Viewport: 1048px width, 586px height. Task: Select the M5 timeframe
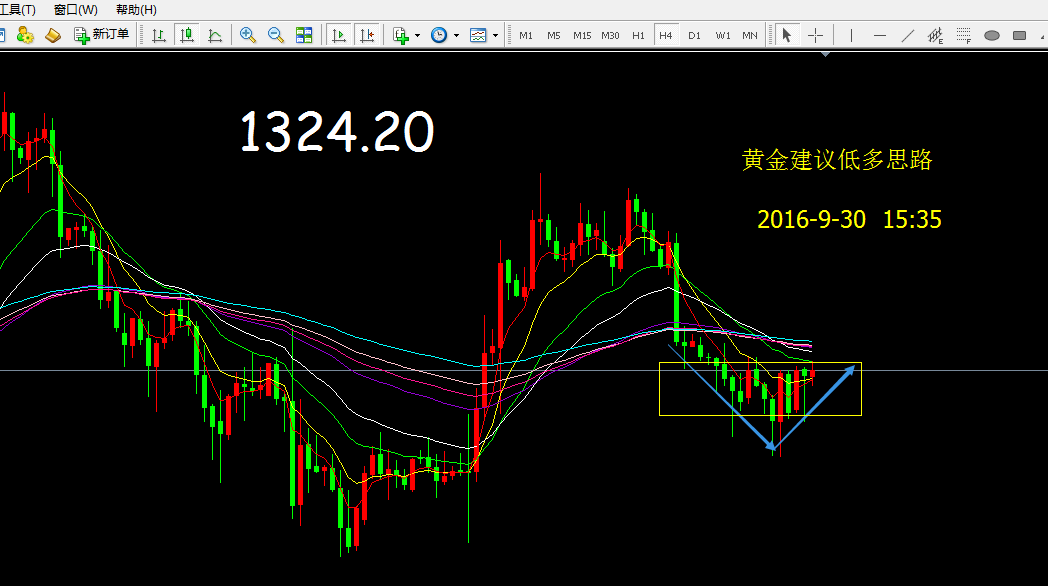coord(553,35)
